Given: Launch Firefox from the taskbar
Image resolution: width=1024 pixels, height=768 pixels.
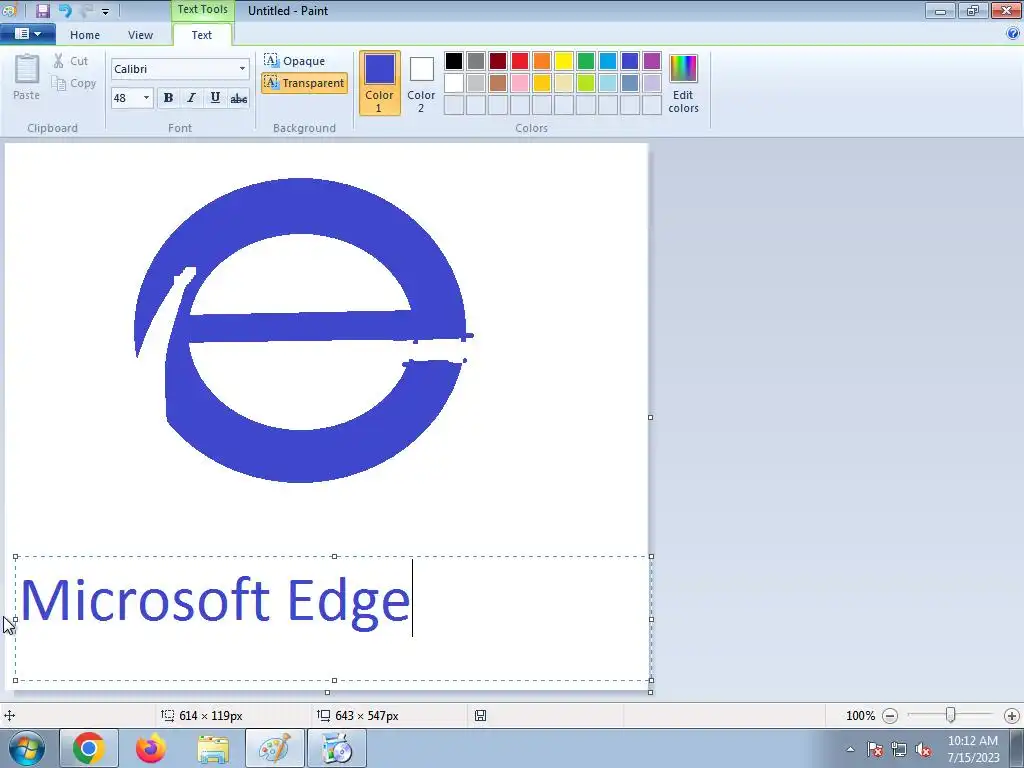Looking at the screenshot, I should pos(151,748).
